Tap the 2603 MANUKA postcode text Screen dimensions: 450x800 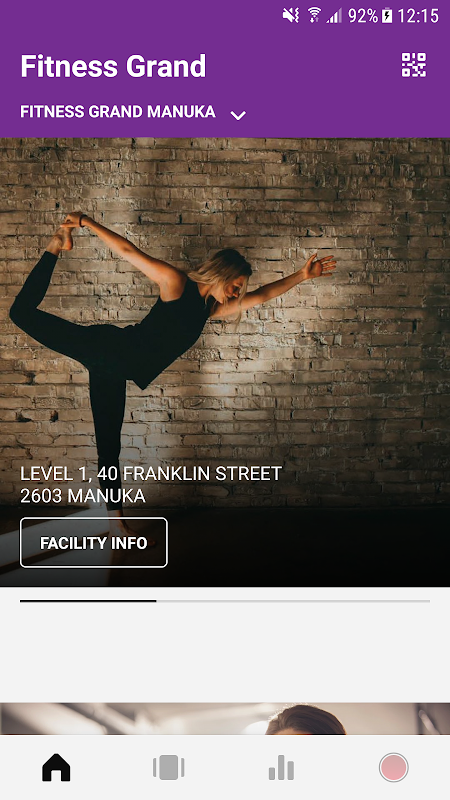[83, 496]
